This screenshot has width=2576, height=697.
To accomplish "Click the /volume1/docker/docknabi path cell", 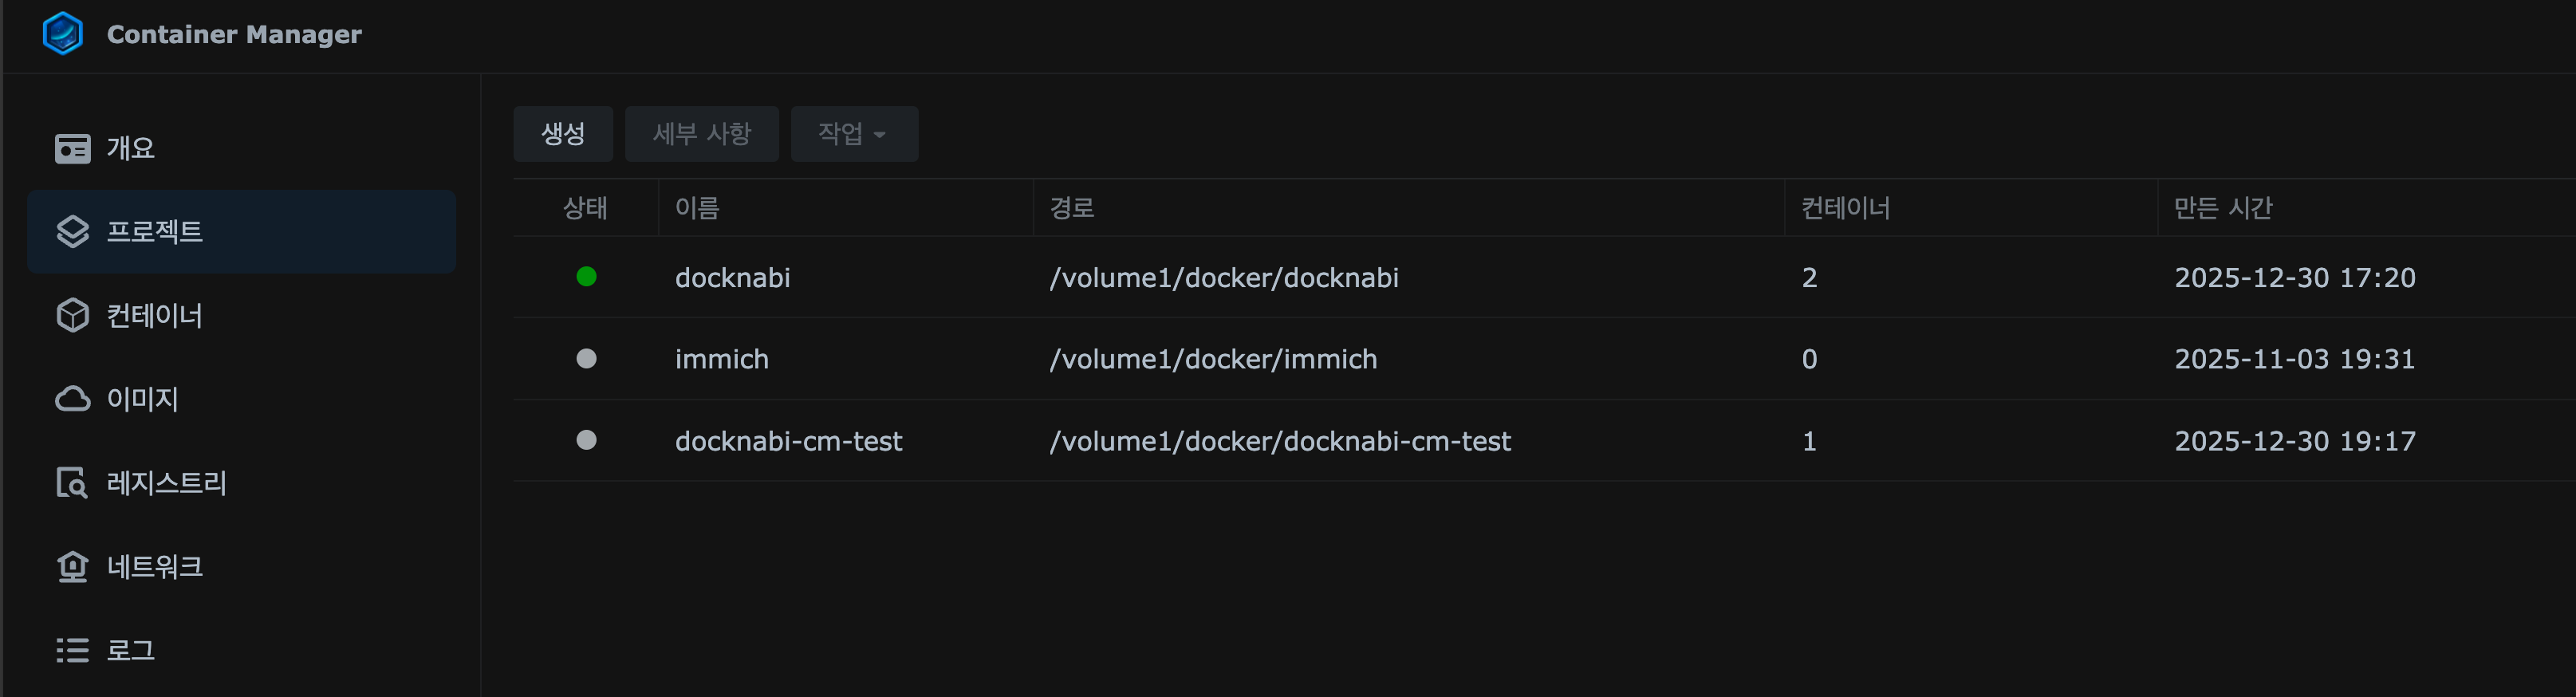I will point(1224,277).
